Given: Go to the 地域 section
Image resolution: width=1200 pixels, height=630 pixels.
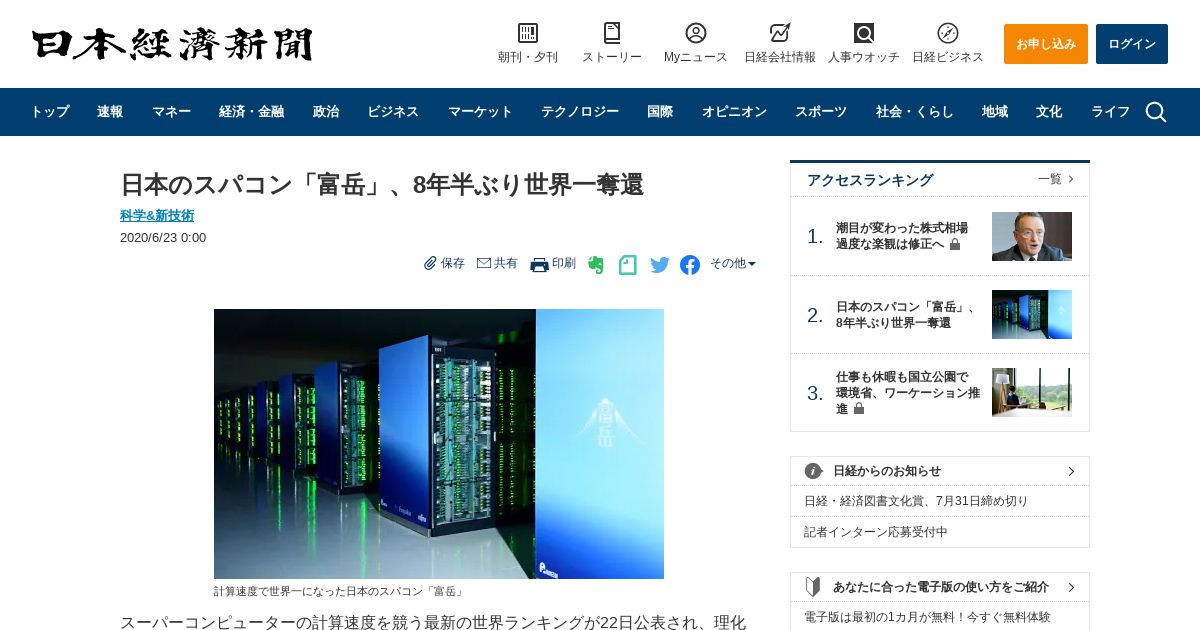Looking at the screenshot, I should (995, 112).
